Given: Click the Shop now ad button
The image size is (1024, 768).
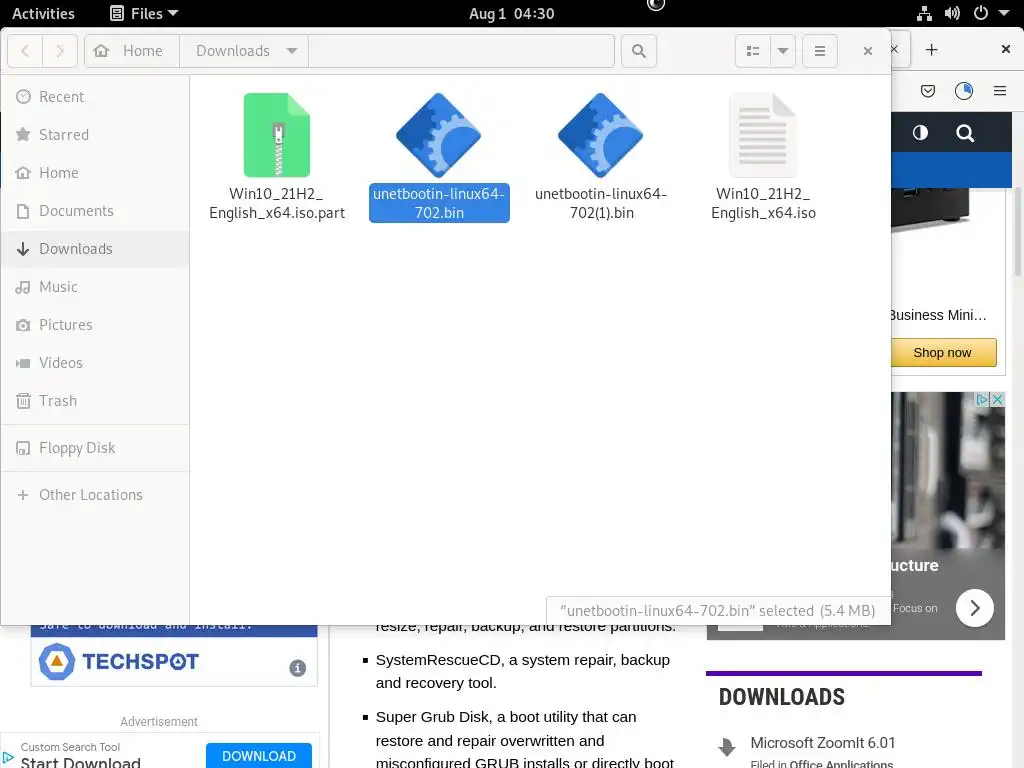Looking at the screenshot, I should tap(944, 353).
